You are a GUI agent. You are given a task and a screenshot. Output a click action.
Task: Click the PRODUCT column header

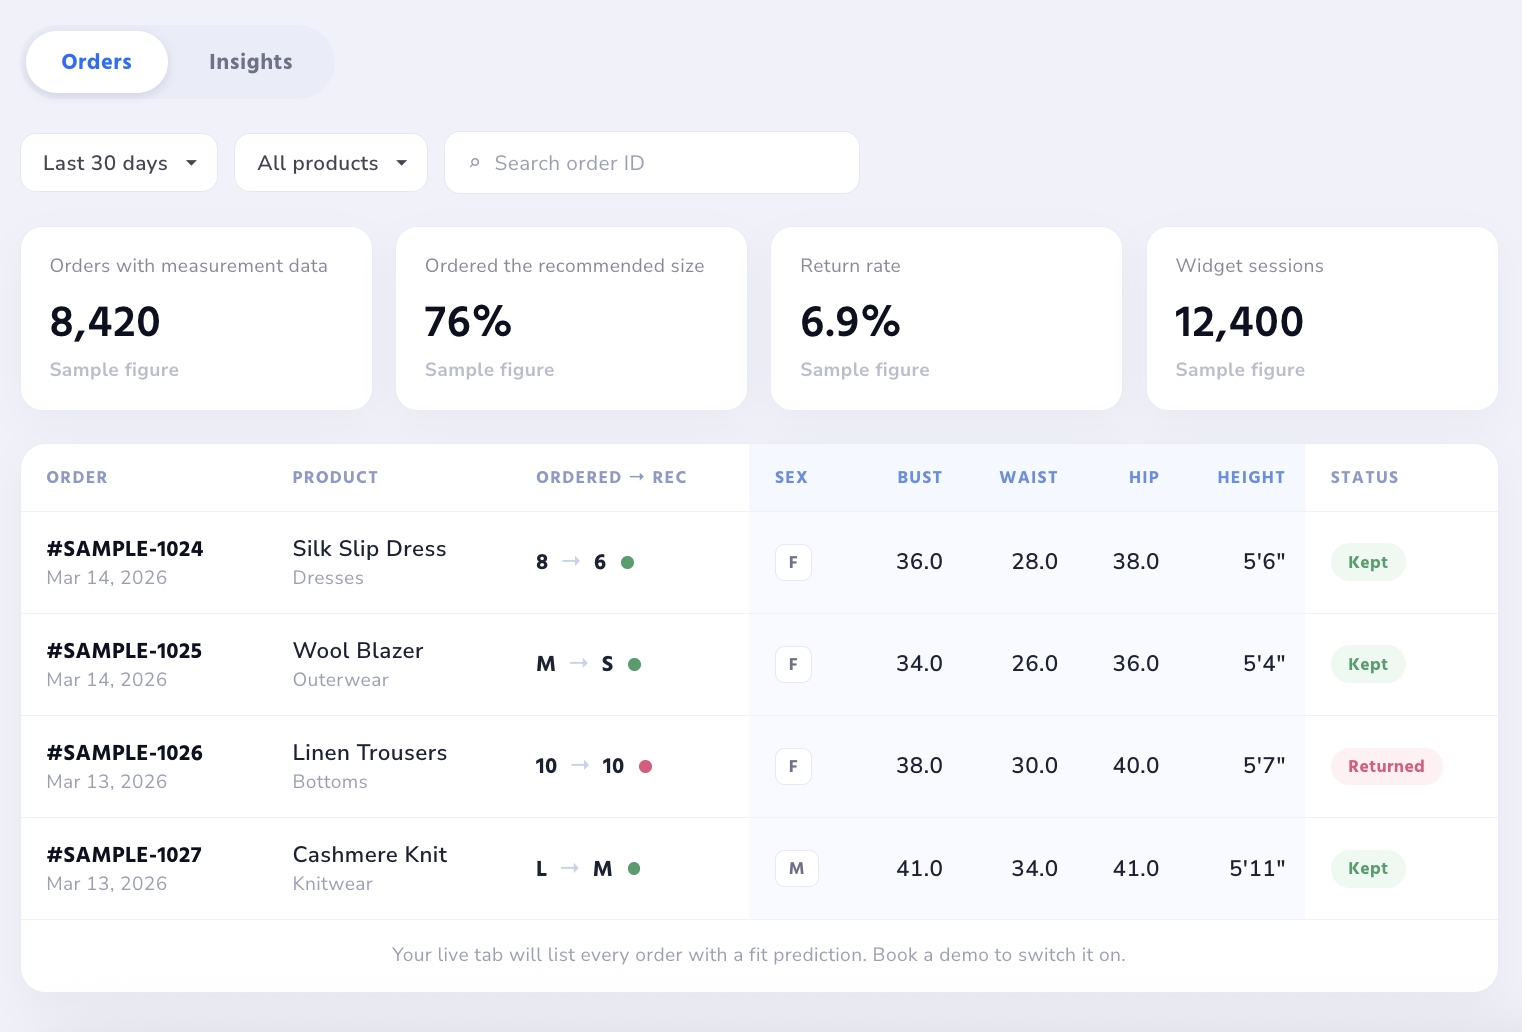tap(335, 478)
